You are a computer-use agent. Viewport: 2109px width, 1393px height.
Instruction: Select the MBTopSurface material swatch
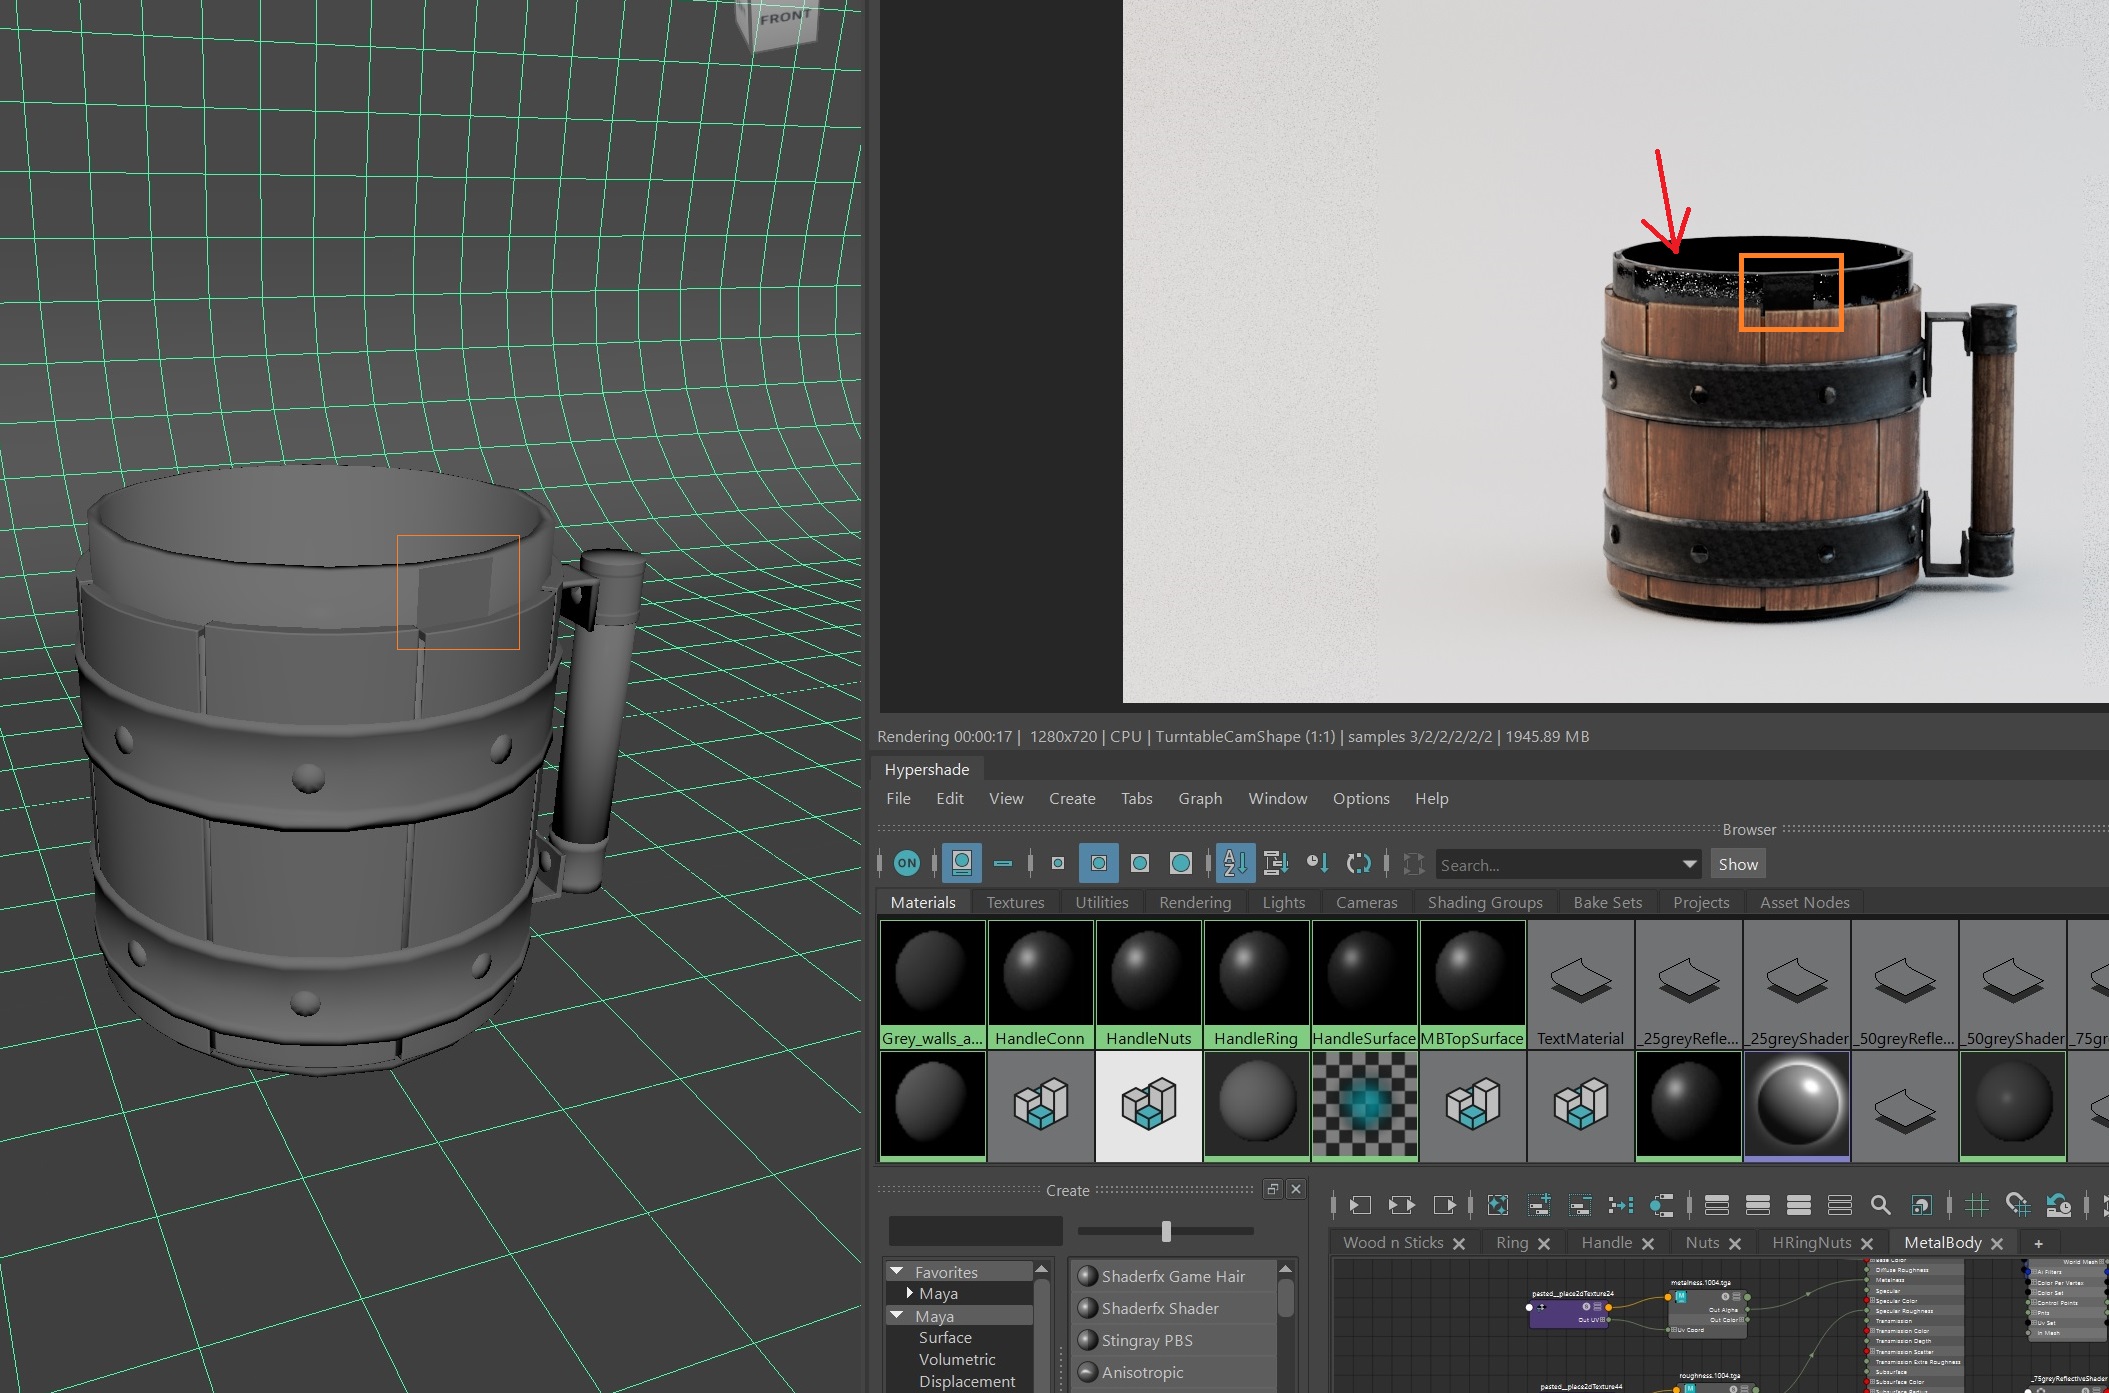coord(1472,984)
